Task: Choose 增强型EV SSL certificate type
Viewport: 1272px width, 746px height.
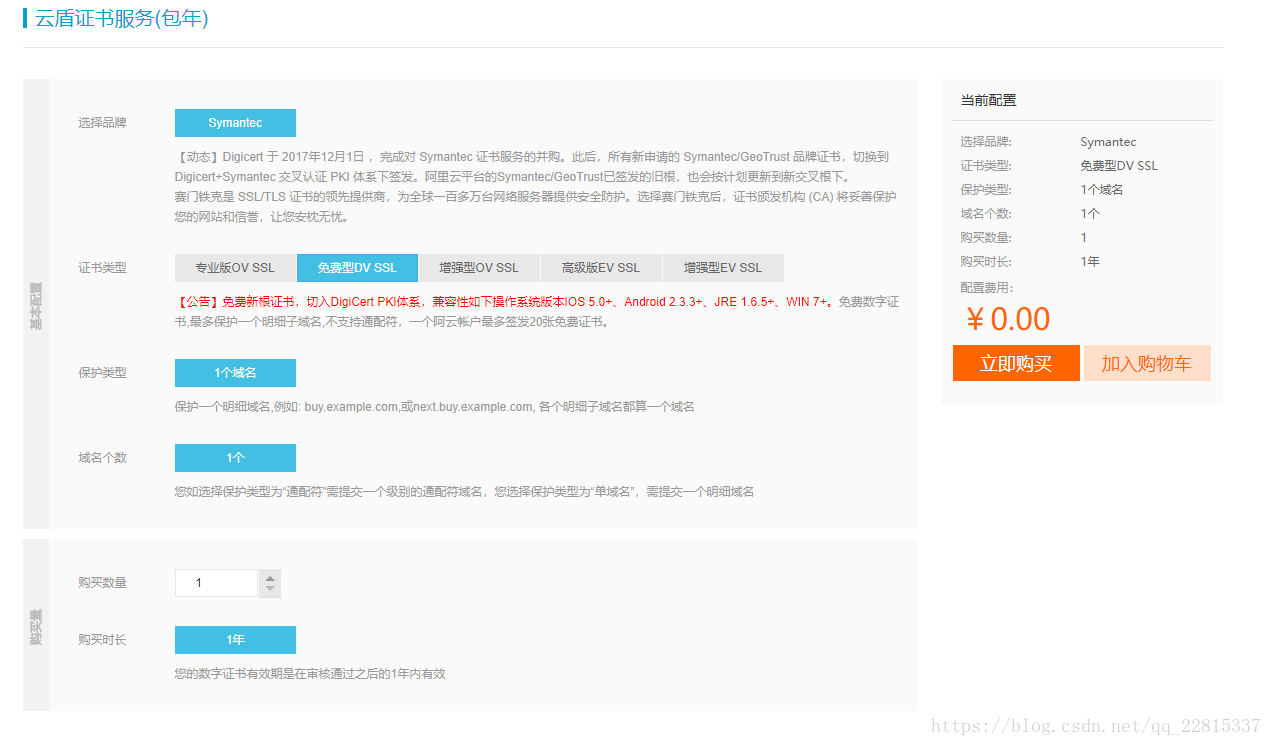Action: point(723,268)
